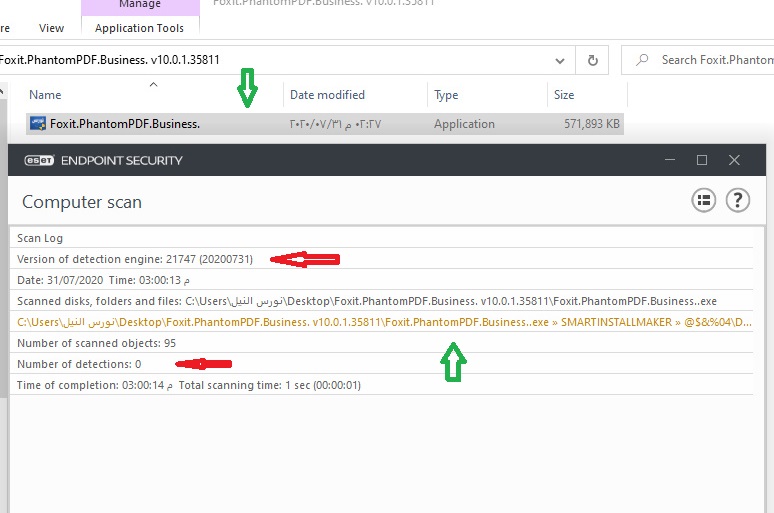This screenshot has width=774, height=513.
Task: Close the ESET Endpoint Security window
Action: [x=735, y=160]
